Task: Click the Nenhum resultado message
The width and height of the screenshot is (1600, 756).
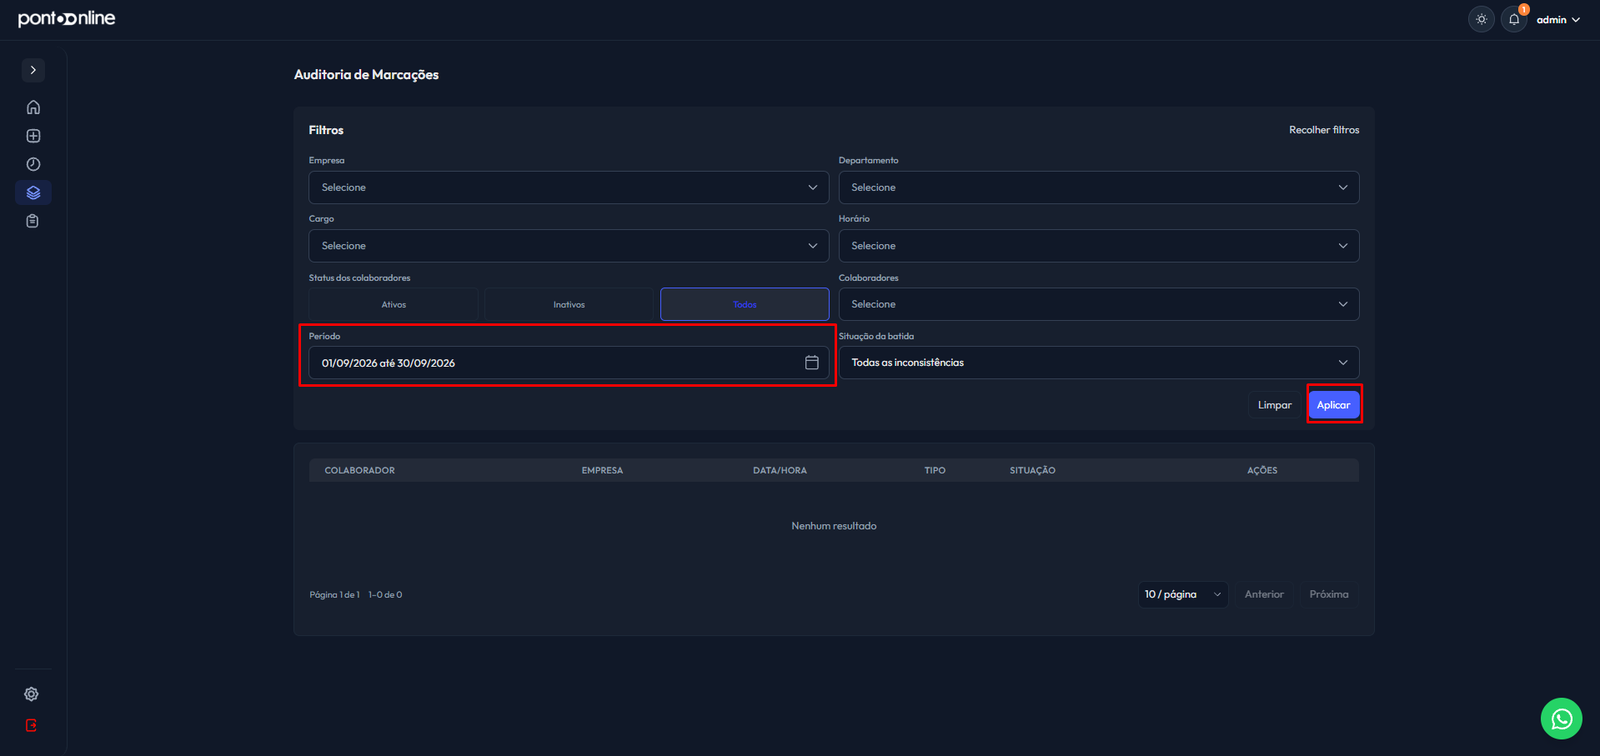Action: [x=834, y=526]
